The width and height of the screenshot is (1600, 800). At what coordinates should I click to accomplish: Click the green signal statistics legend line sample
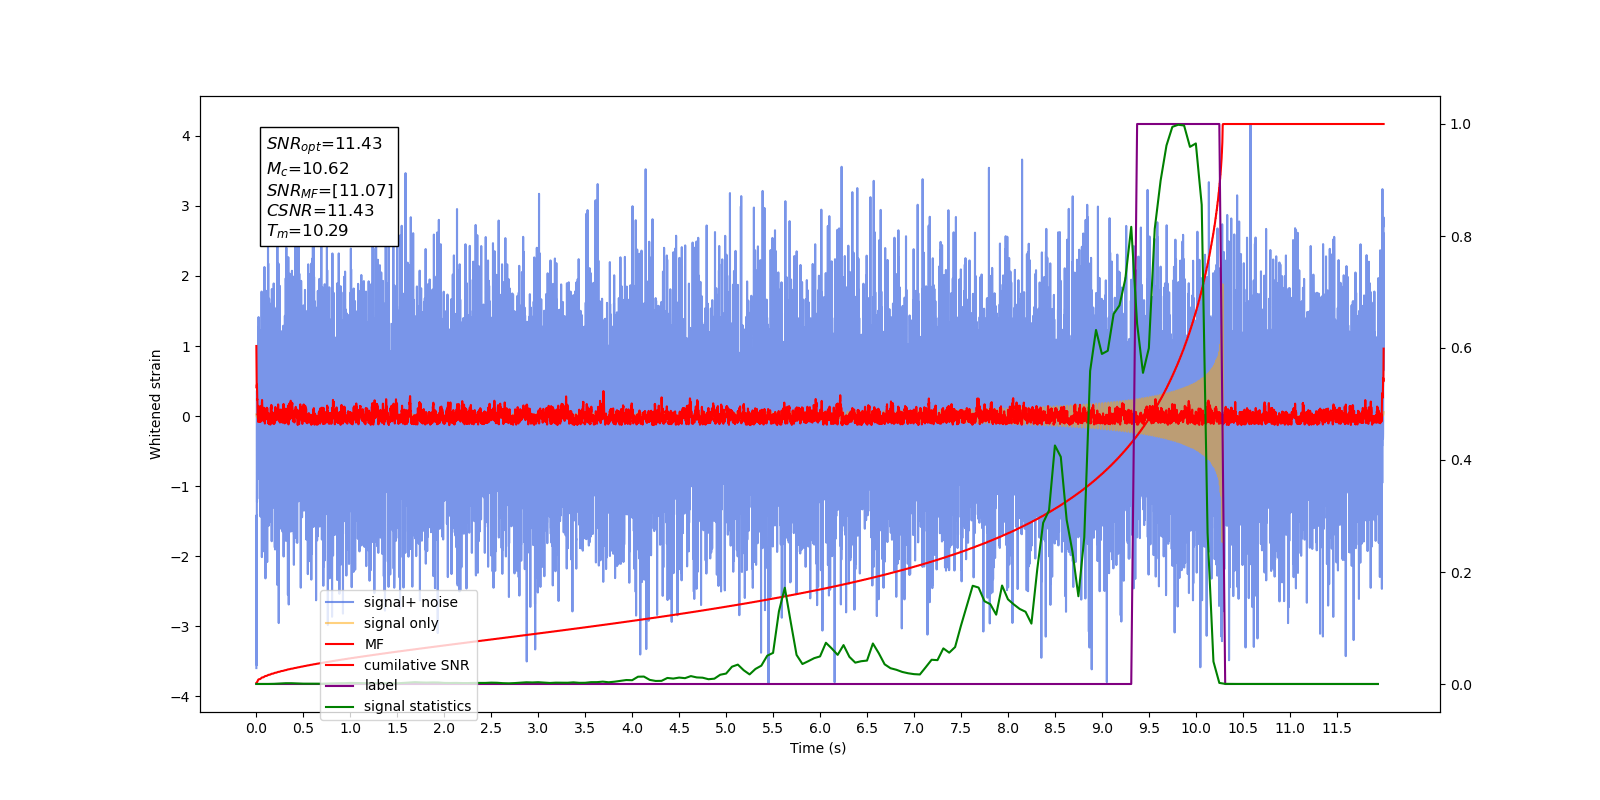[x=340, y=706]
